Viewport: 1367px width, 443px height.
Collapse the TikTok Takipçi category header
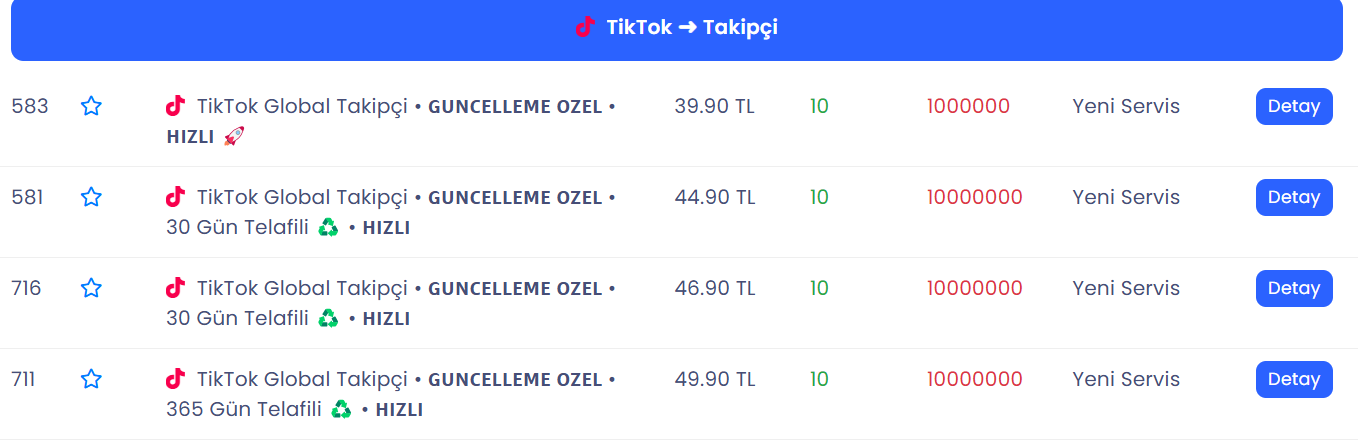click(677, 29)
